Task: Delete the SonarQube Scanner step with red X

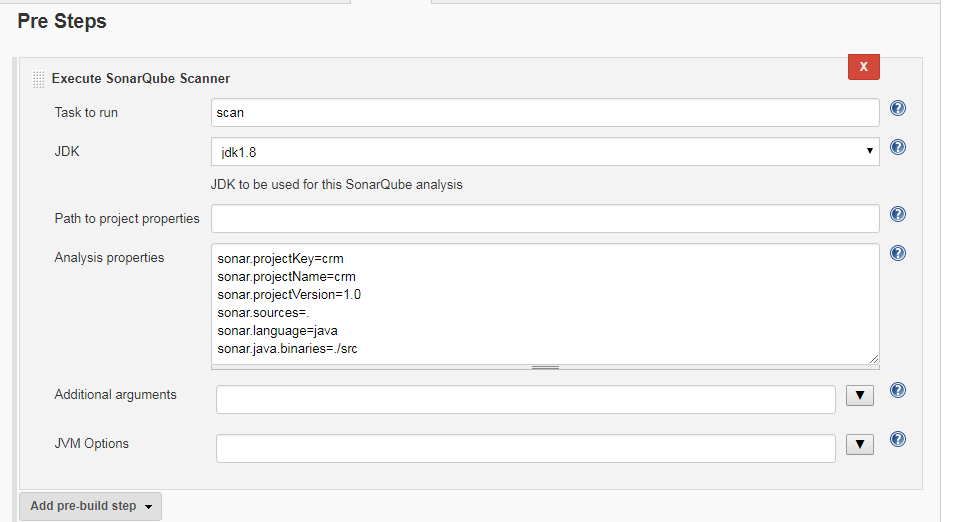Action: [x=863, y=67]
